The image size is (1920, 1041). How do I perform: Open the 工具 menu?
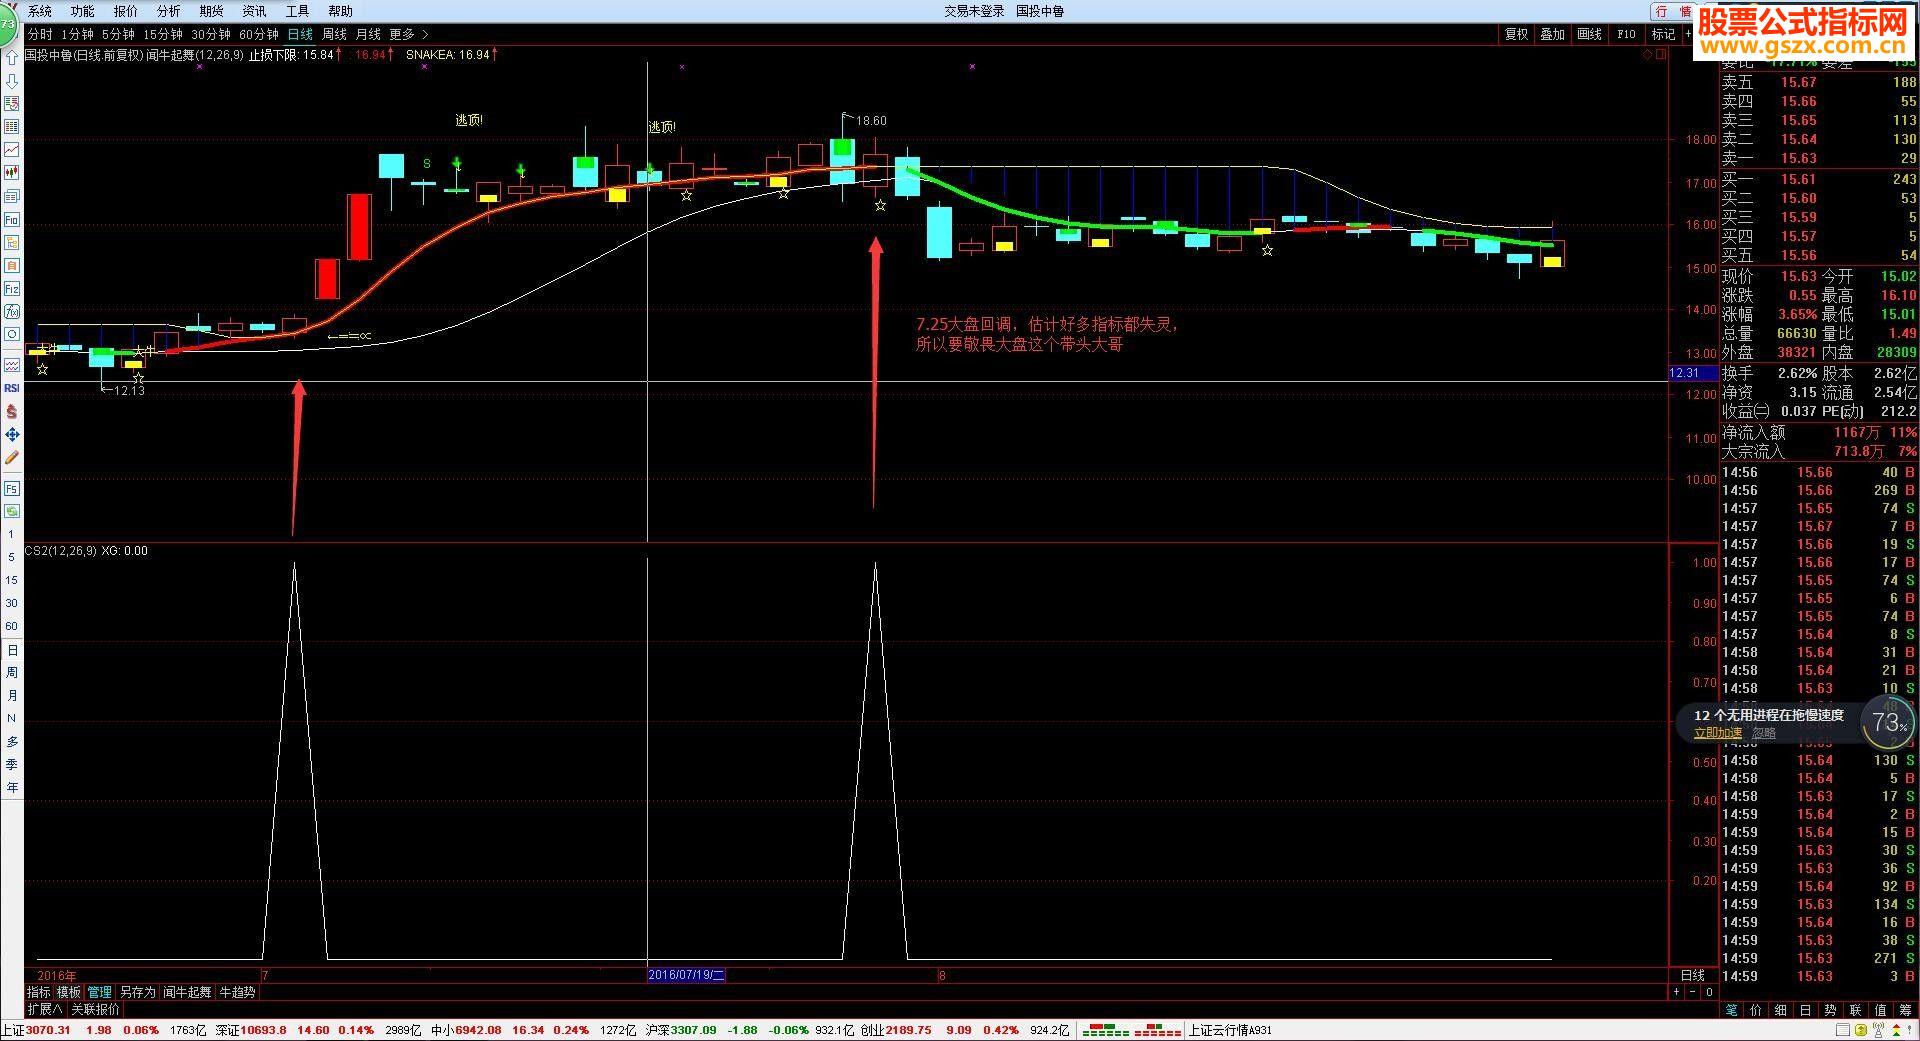coord(298,11)
